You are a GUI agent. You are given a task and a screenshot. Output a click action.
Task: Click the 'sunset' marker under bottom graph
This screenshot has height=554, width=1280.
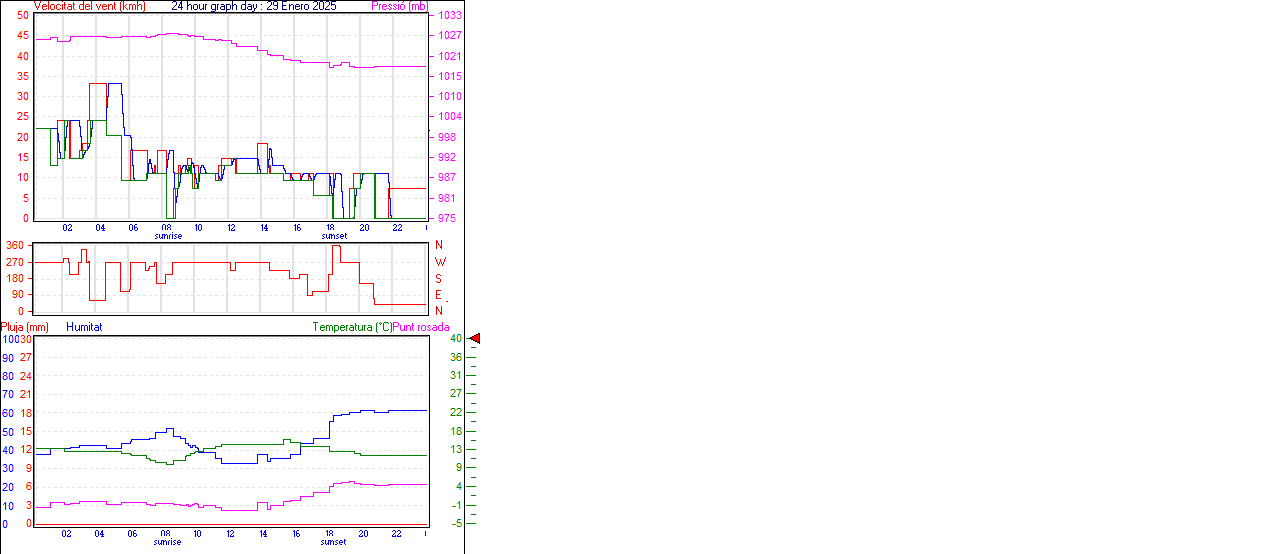tap(334, 542)
